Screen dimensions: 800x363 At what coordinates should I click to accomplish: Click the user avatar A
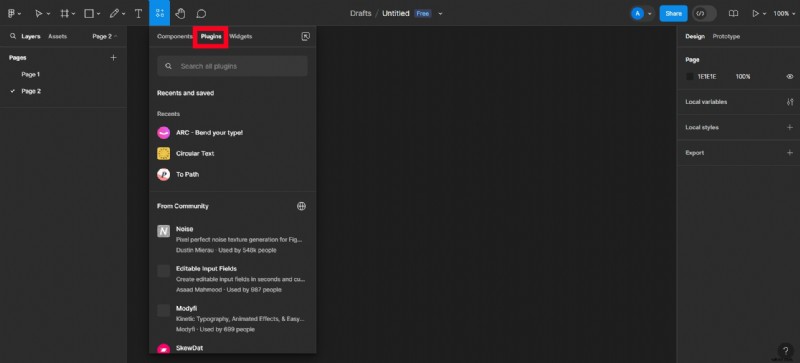click(637, 14)
